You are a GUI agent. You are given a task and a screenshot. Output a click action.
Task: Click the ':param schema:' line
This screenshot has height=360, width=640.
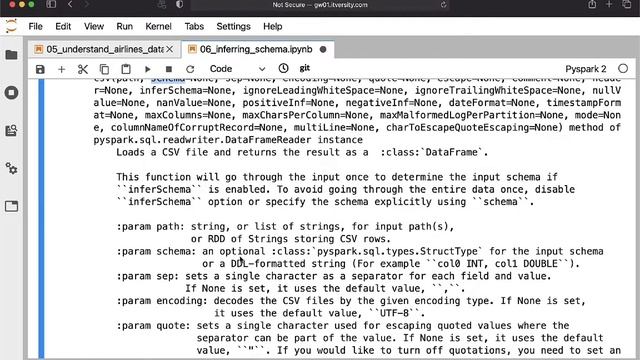coord(360,251)
